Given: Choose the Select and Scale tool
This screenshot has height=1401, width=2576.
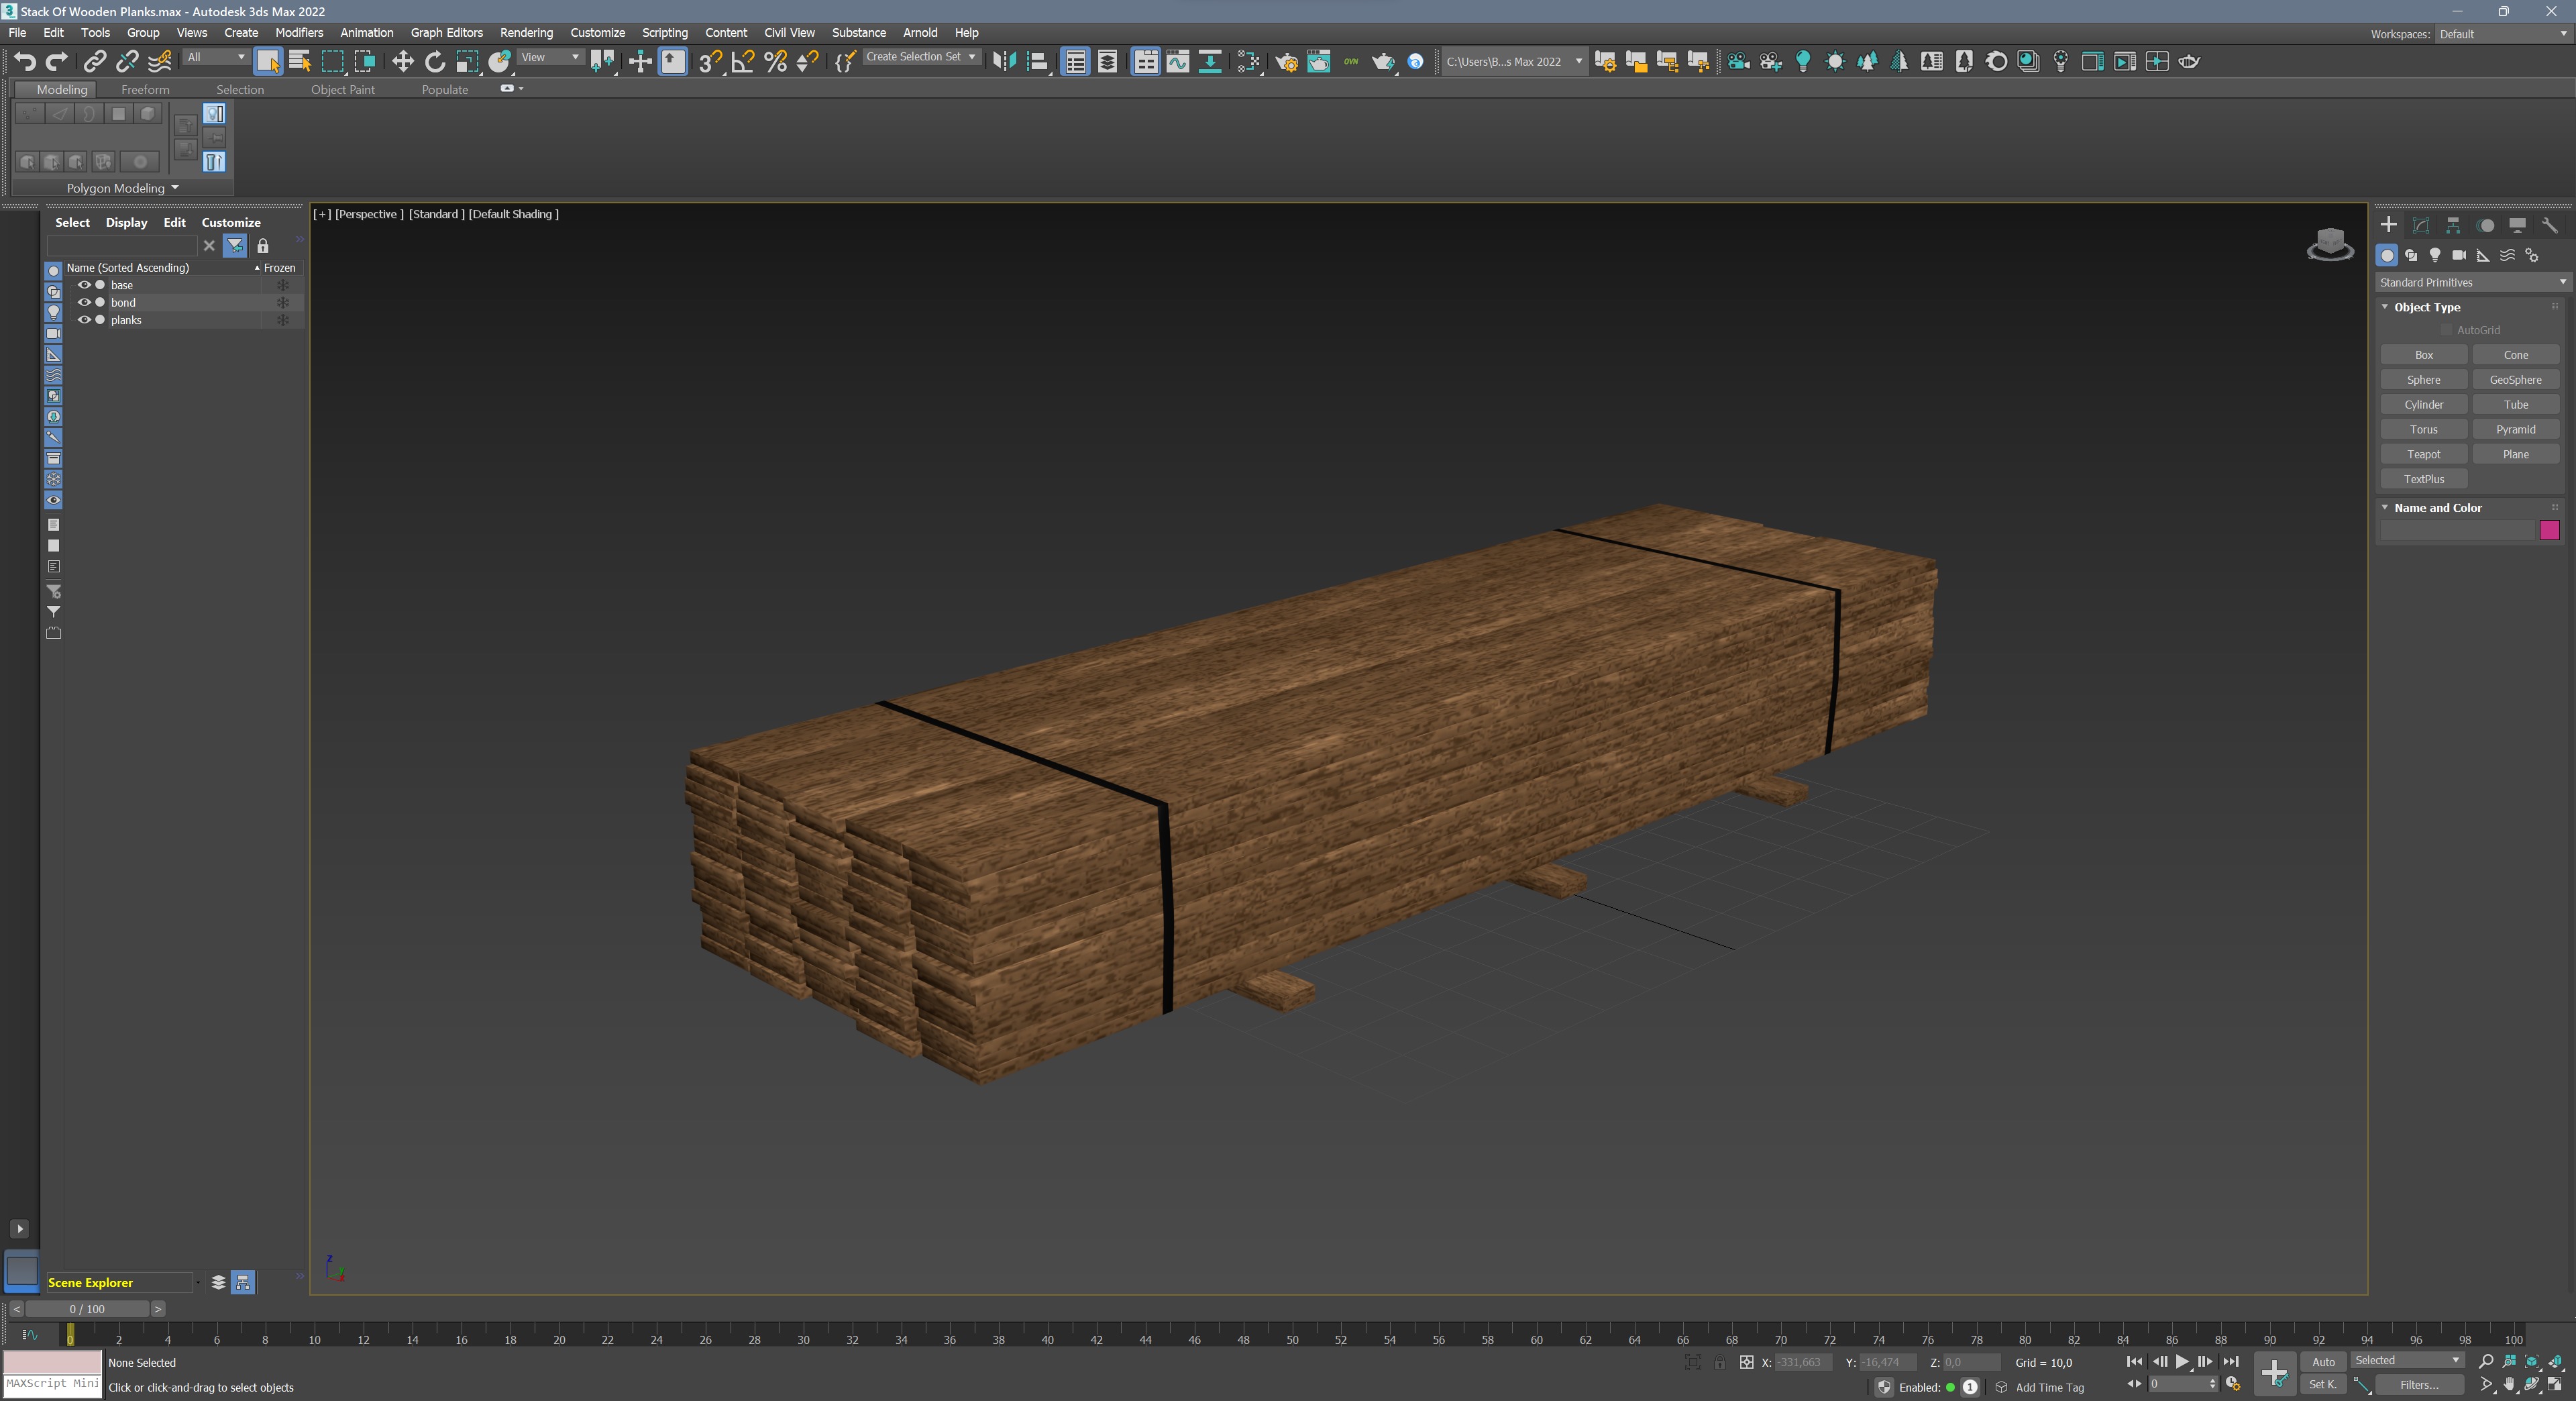Looking at the screenshot, I should [467, 62].
